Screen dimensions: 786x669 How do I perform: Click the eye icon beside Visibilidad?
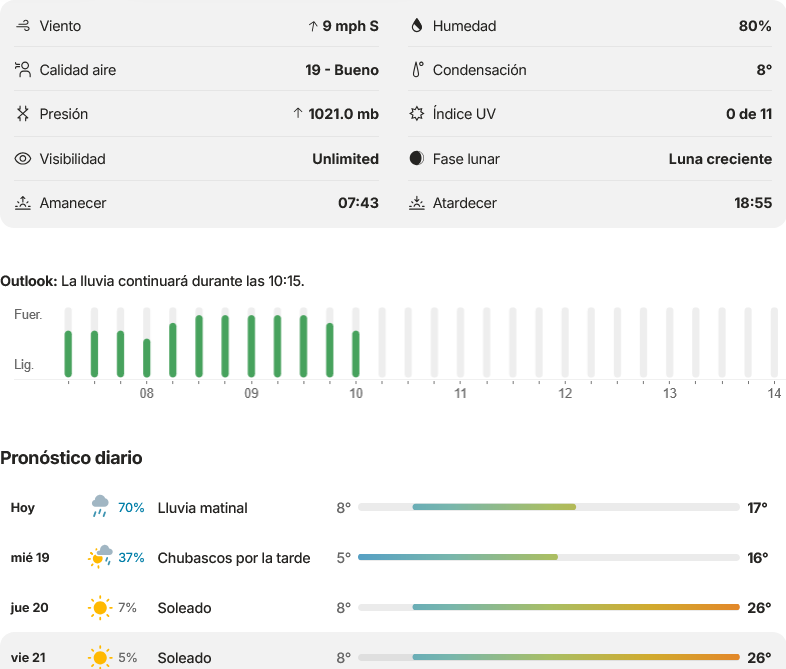[x=23, y=159]
